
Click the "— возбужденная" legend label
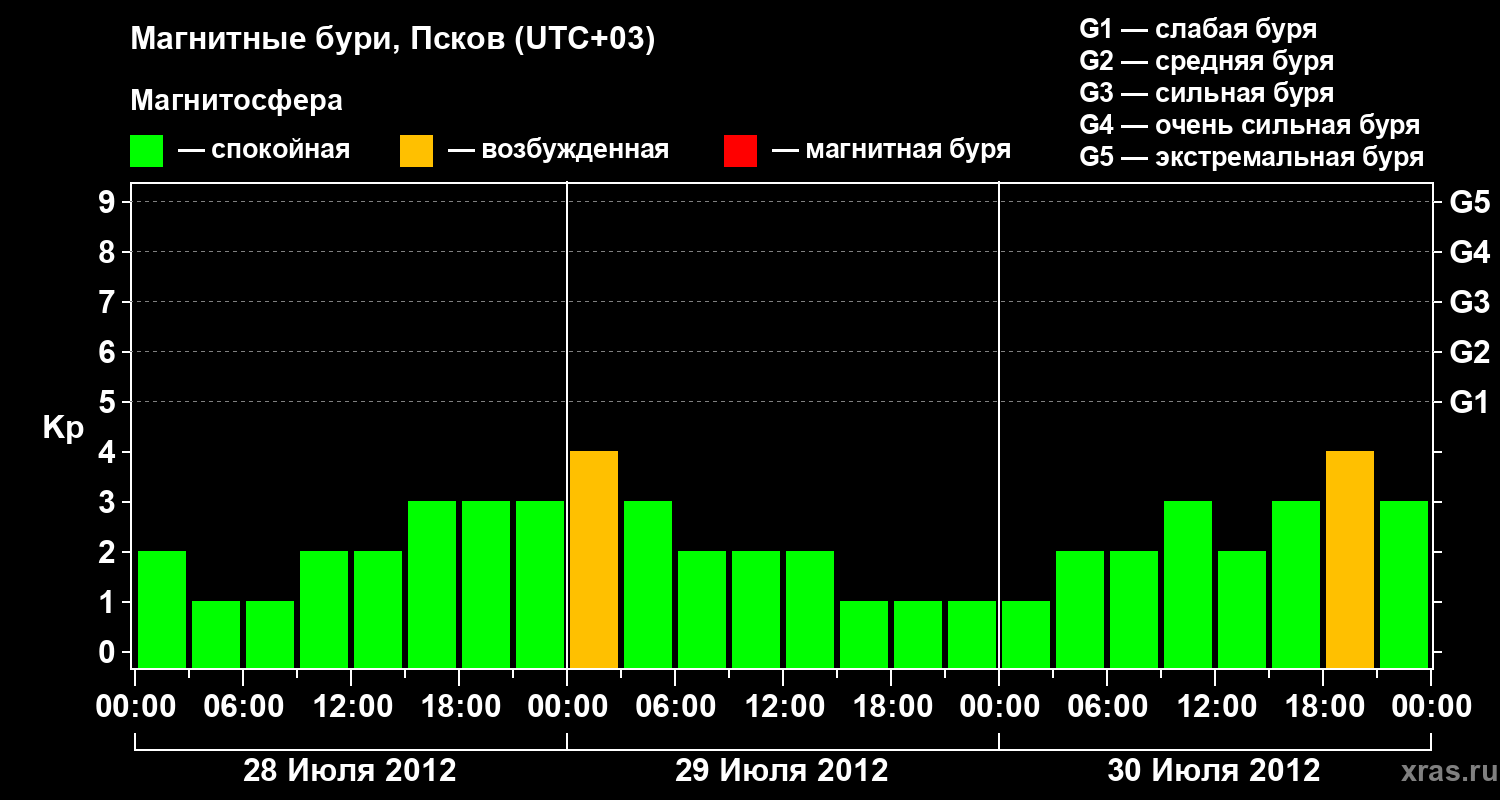pyautogui.click(x=558, y=151)
